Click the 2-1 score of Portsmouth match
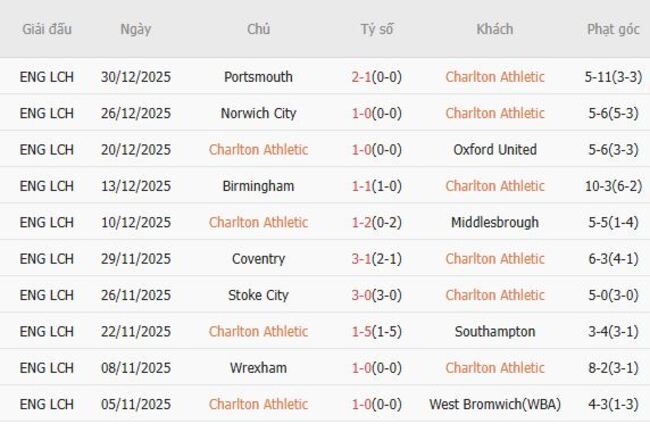This screenshot has width=650, height=424. pos(363,77)
